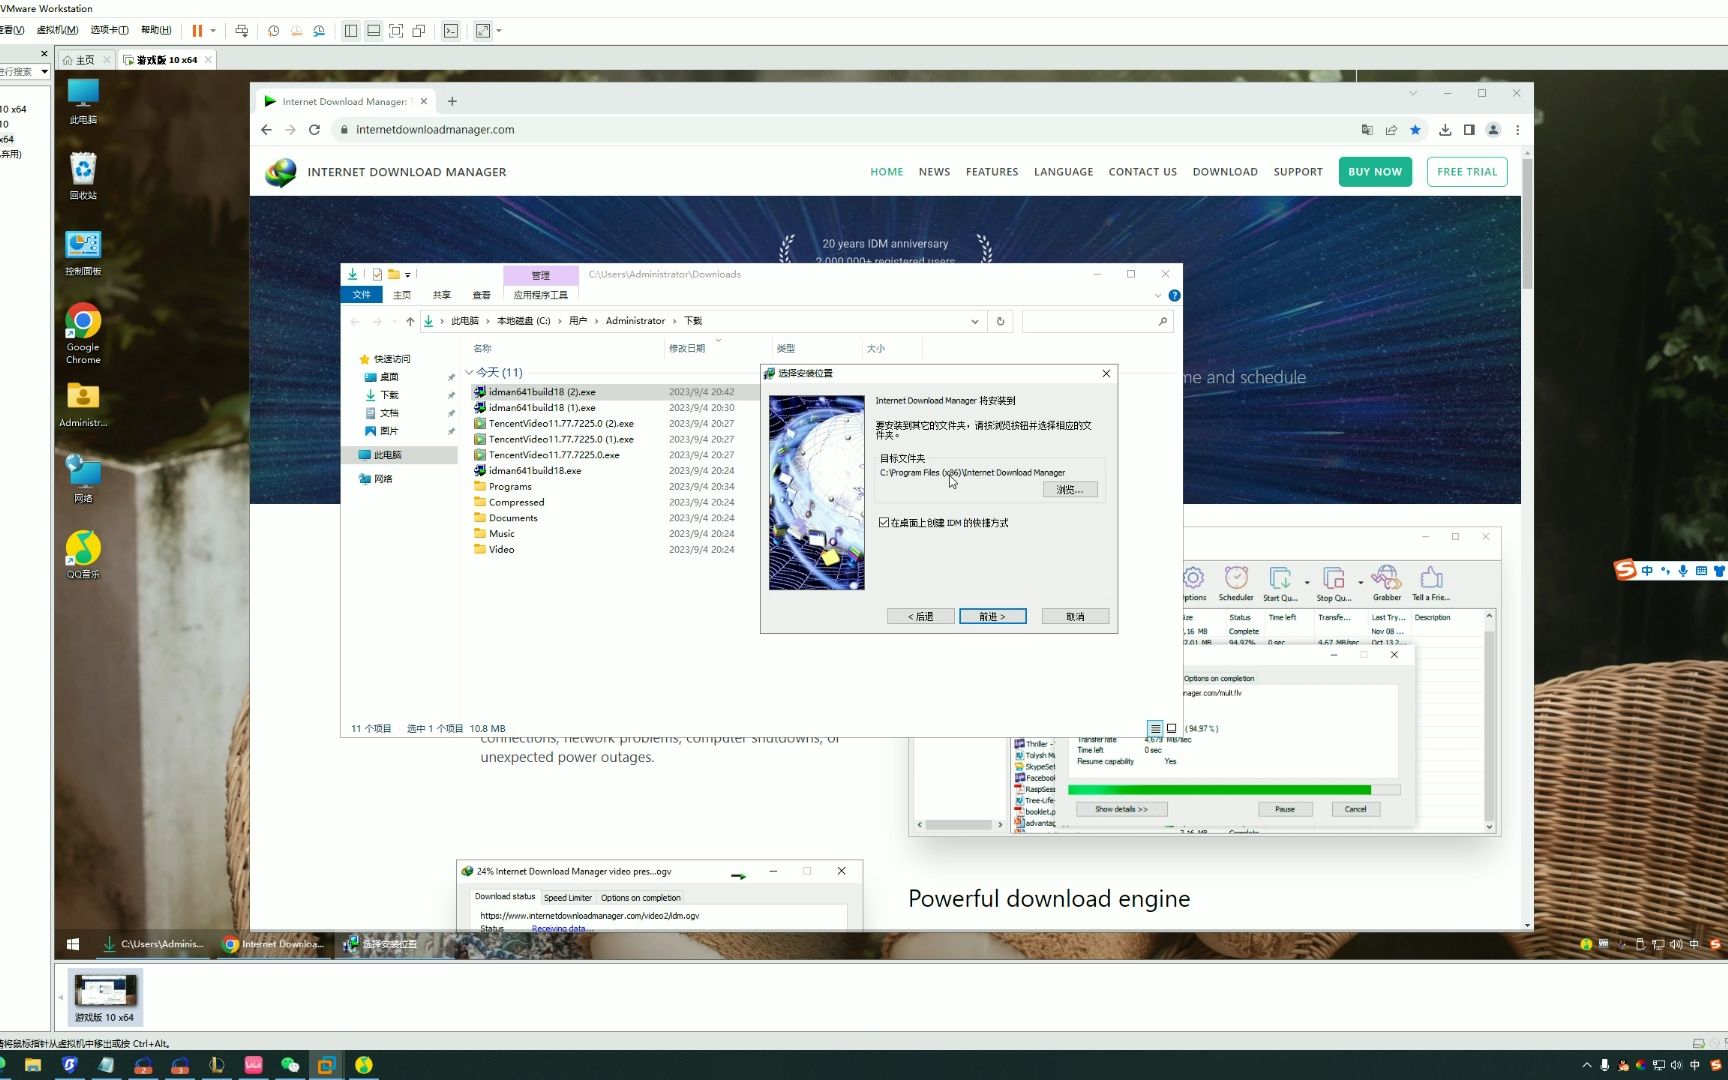Viewport: 1728px width, 1080px height.
Task: Collapse the 今天 (11) group
Action: 469,373
